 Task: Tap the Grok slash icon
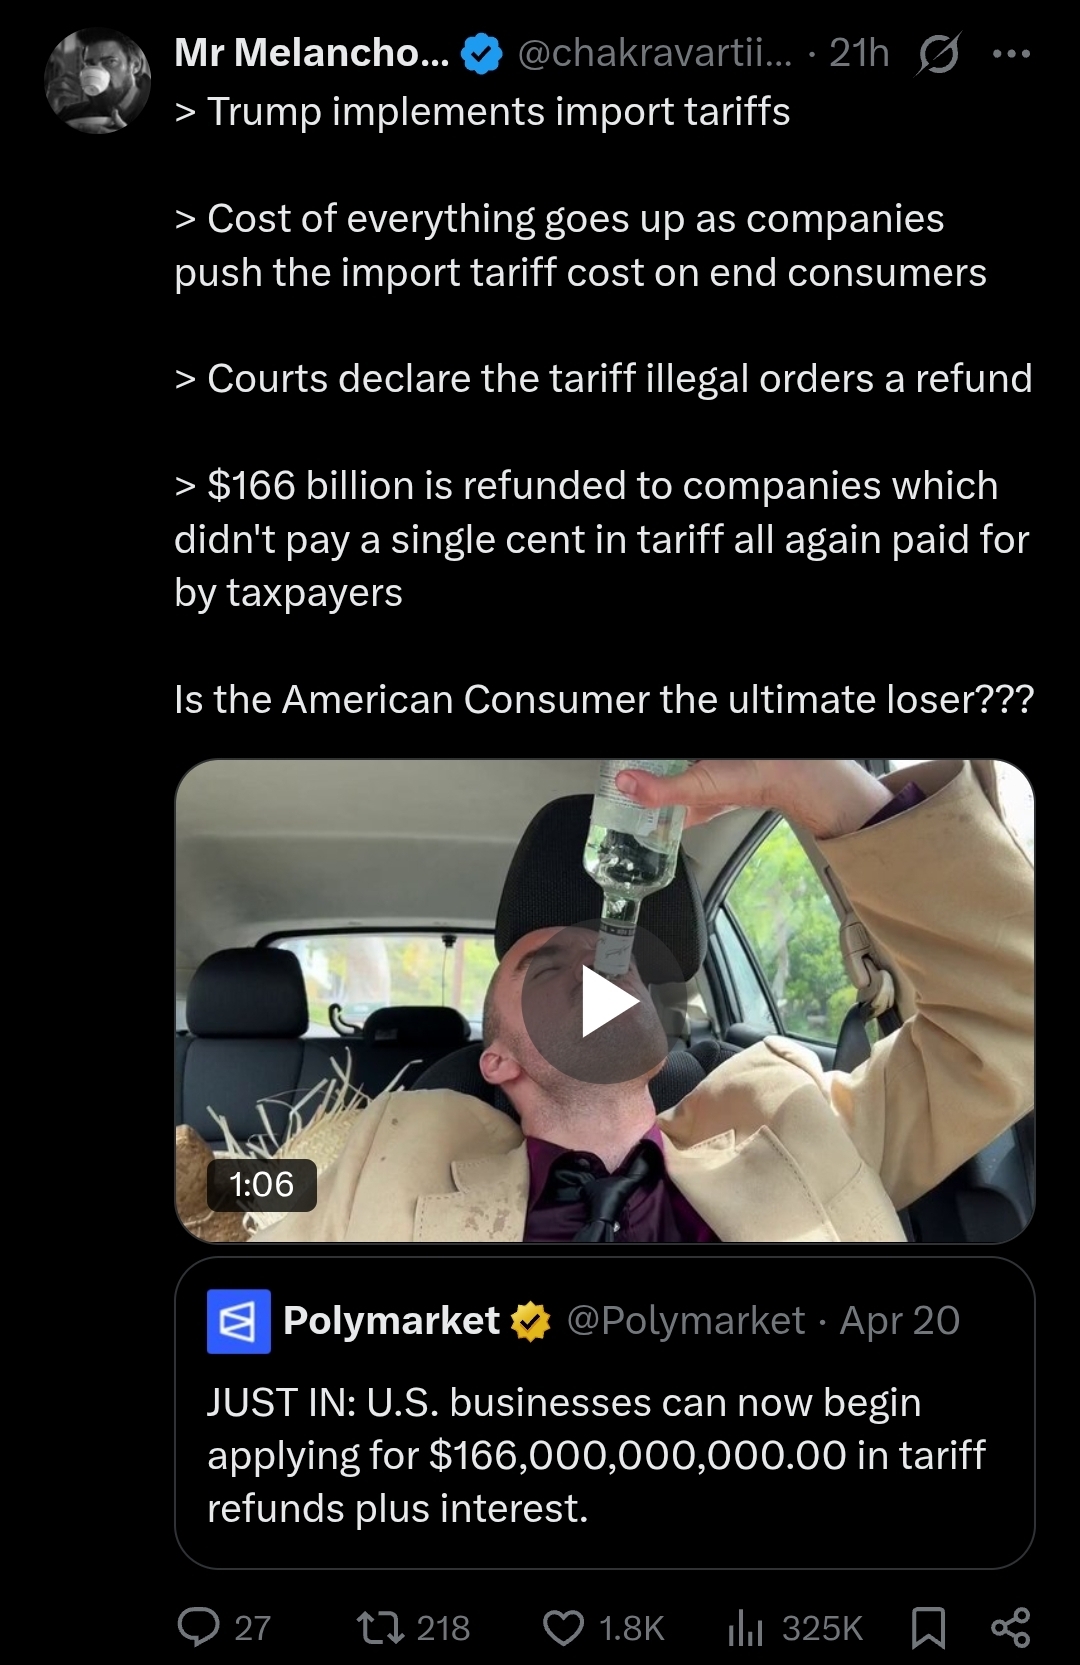pos(938,54)
